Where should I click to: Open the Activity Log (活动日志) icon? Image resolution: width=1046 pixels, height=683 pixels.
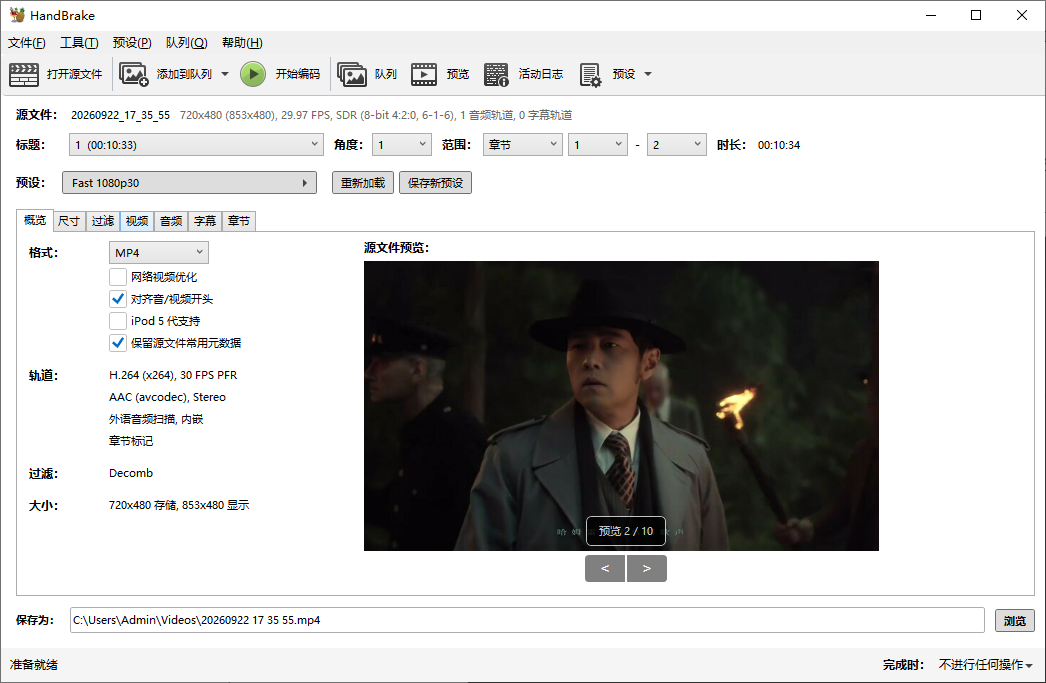[496, 74]
